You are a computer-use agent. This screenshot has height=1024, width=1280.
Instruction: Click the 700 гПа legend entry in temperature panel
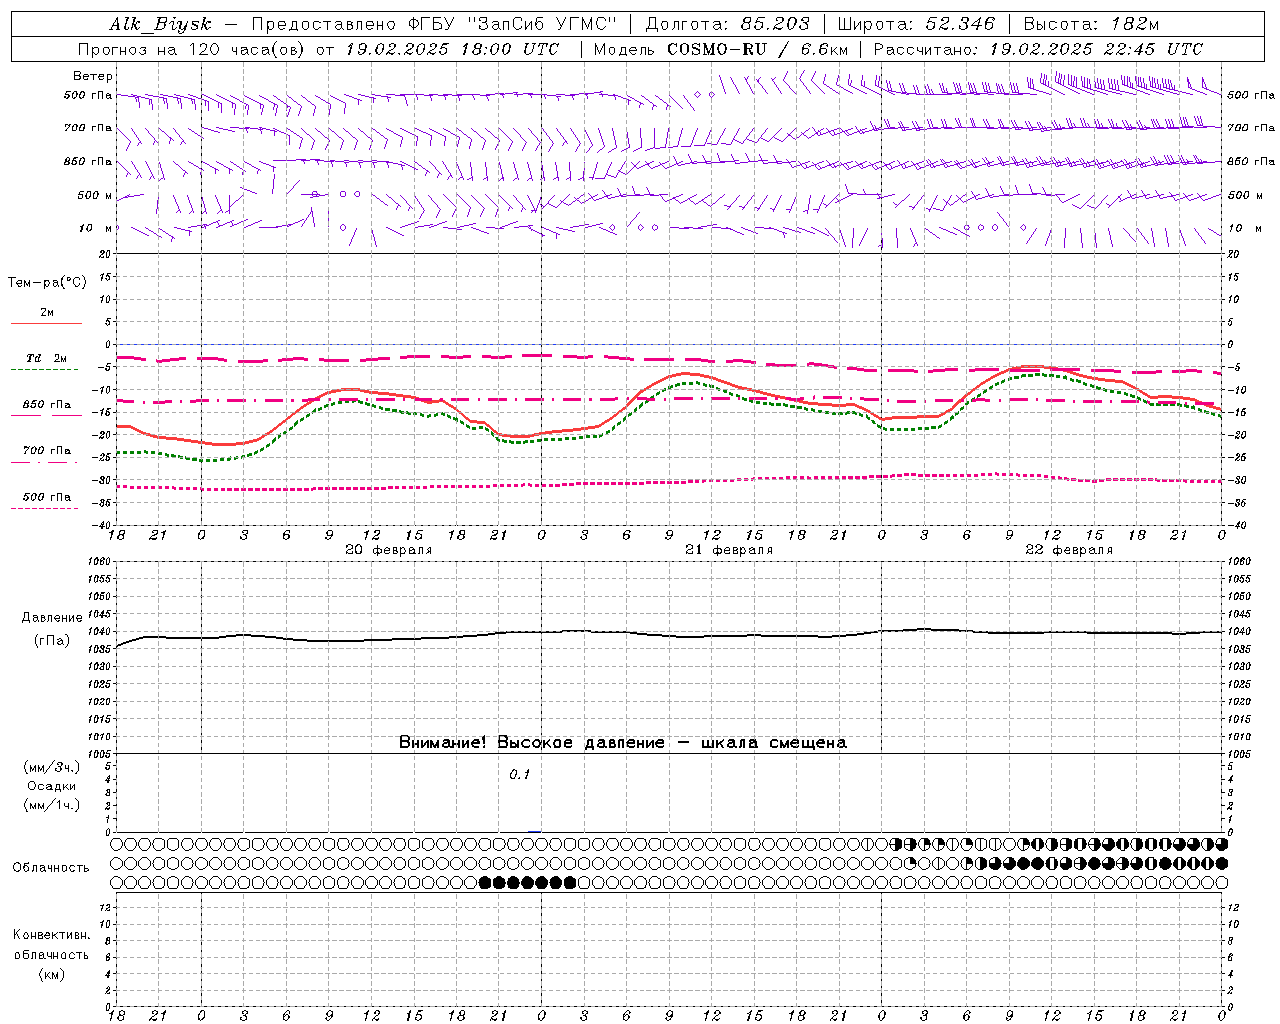[x=46, y=451]
